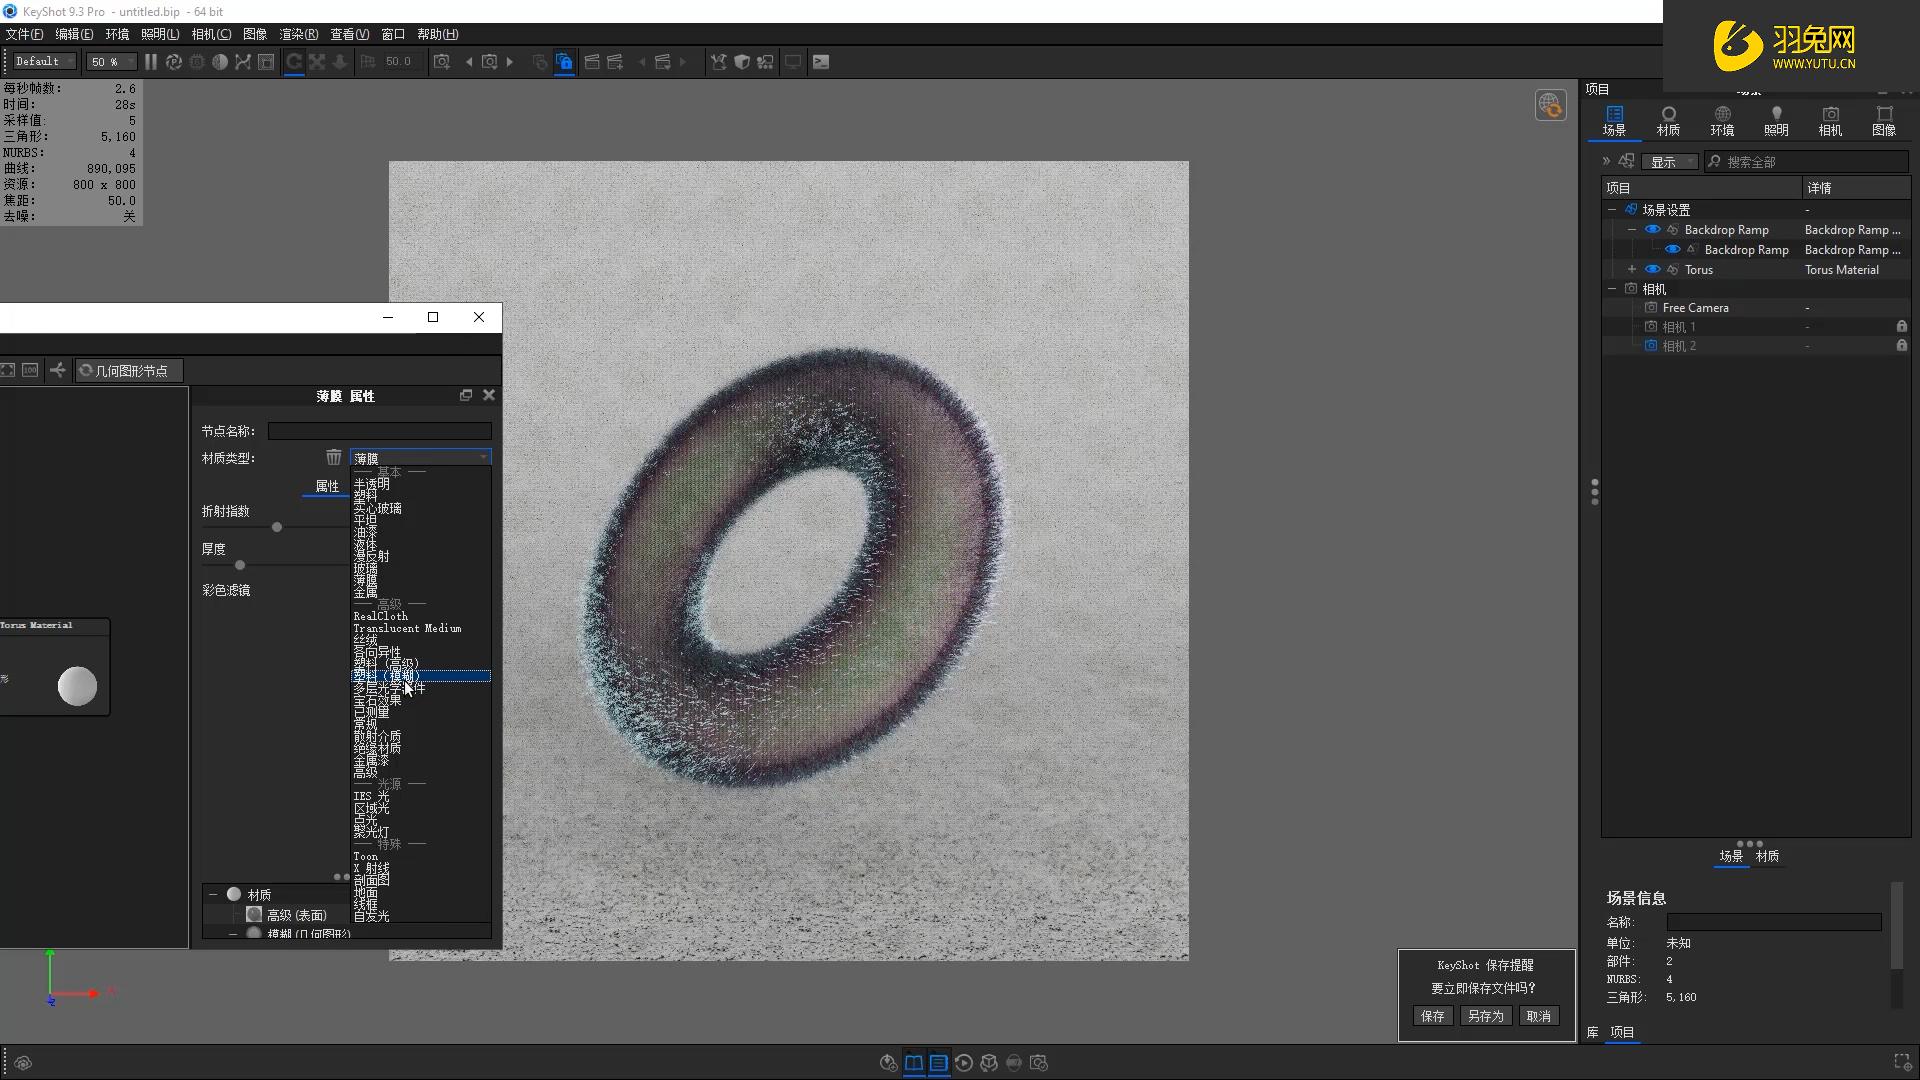The height and width of the screenshot is (1080, 1920).
Task: Expand the Torus tree node
Action: point(1631,269)
